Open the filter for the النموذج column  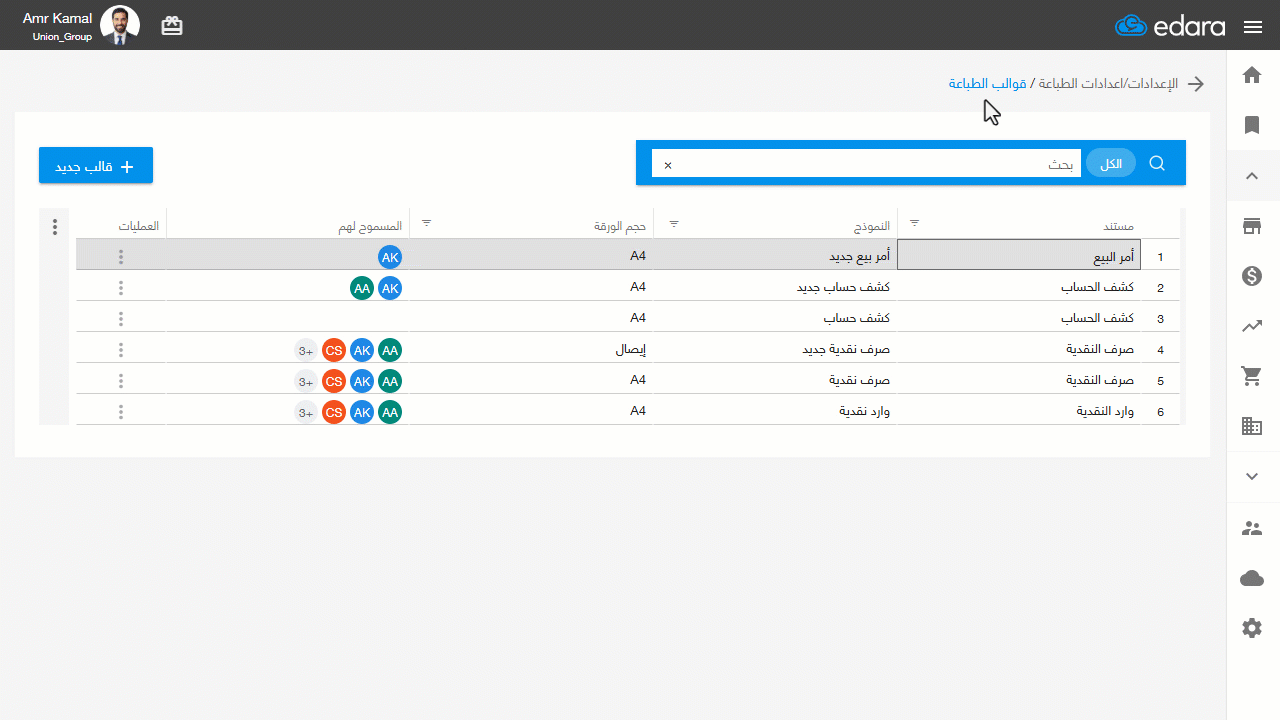pos(673,223)
